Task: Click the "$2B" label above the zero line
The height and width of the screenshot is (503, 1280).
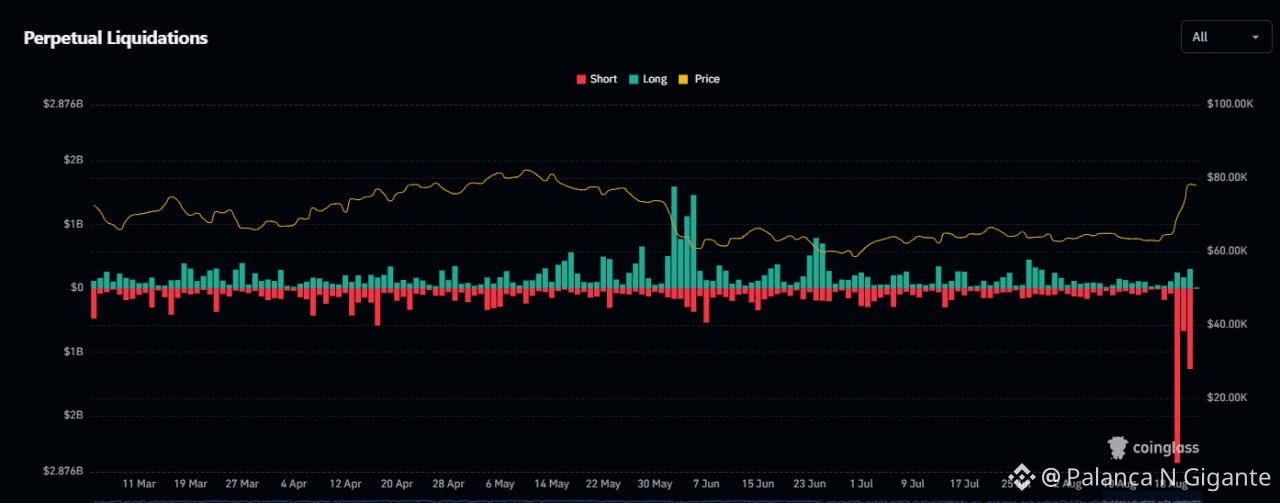Action: click(74, 160)
